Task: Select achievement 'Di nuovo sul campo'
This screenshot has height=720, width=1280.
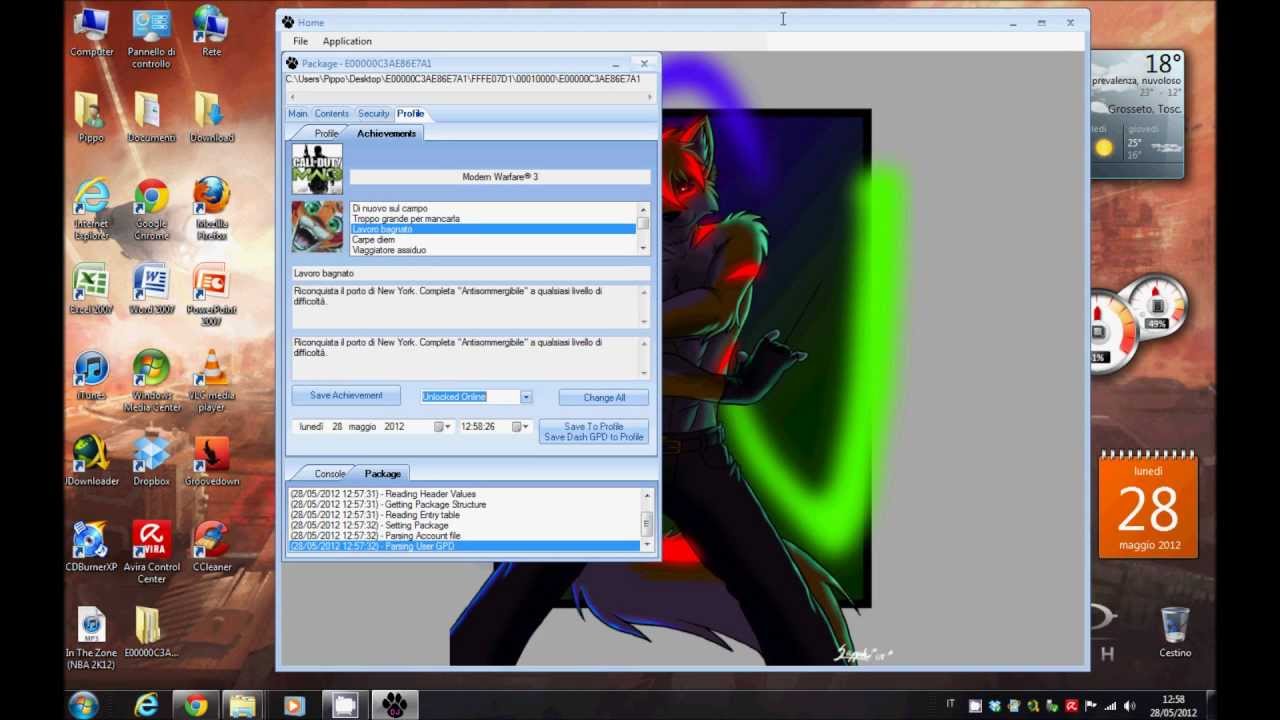Action: 493,208
